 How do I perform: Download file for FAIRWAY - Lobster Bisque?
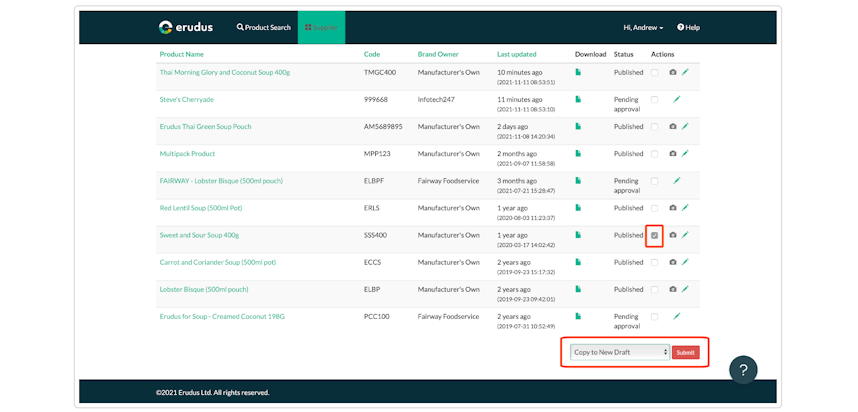578,180
